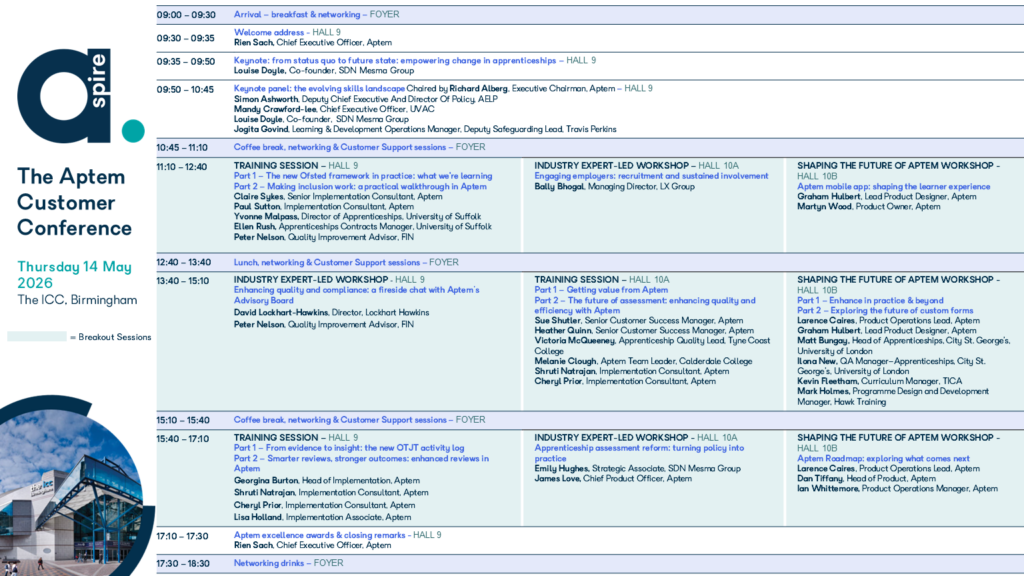Click the Aspire 'a' logo
1024x576 pixels.
80,95
